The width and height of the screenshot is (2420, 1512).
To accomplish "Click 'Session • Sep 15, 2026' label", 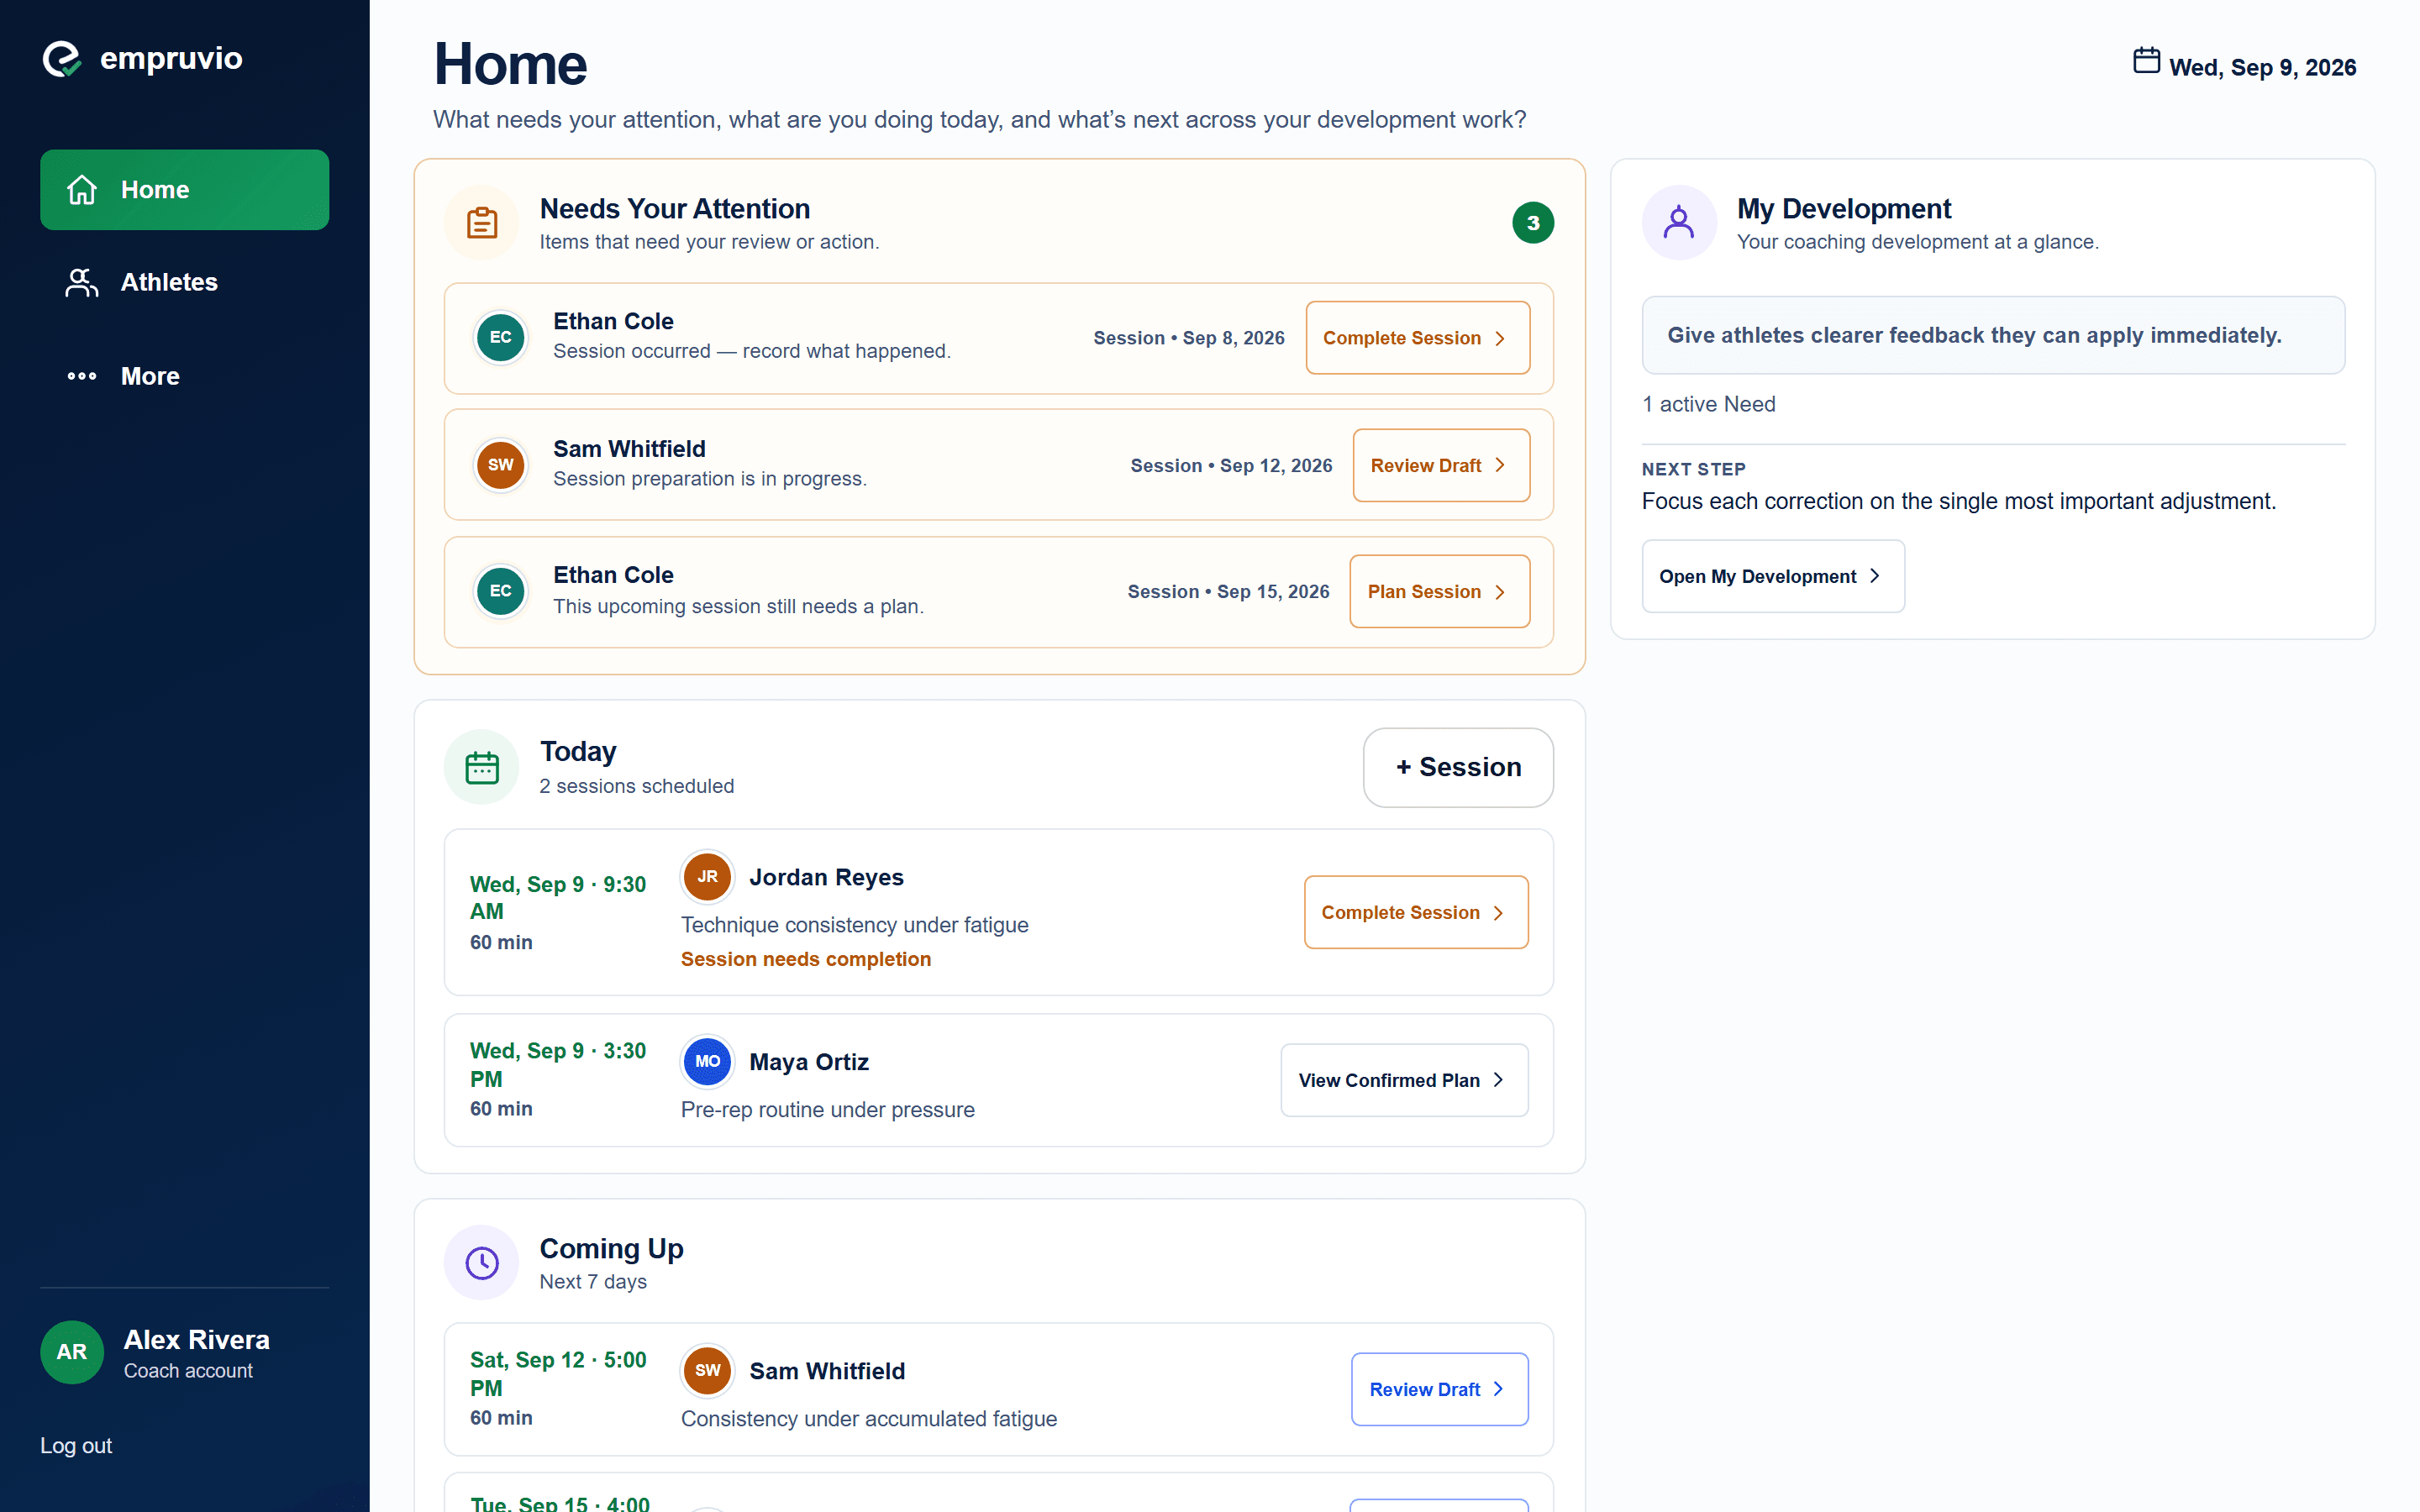I will coord(1228,591).
